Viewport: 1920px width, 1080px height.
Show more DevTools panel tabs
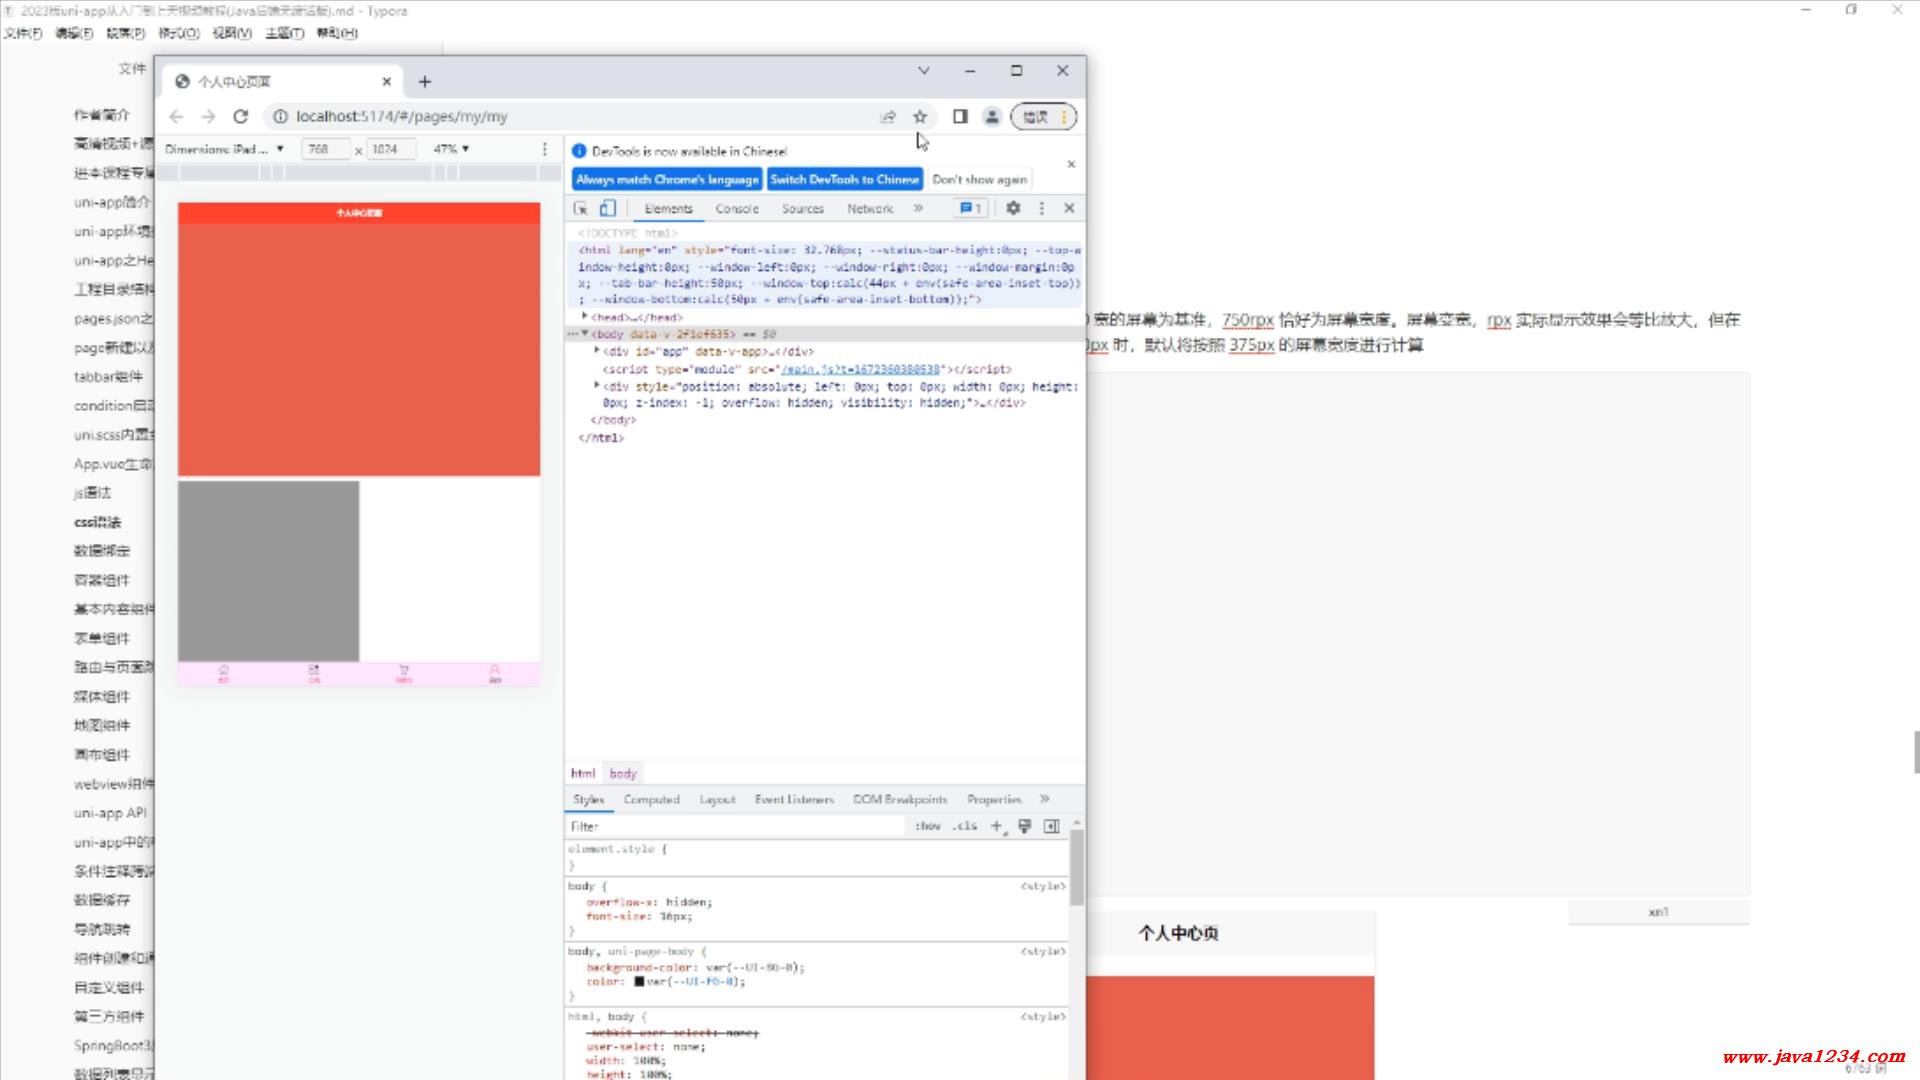(x=918, y=208)
